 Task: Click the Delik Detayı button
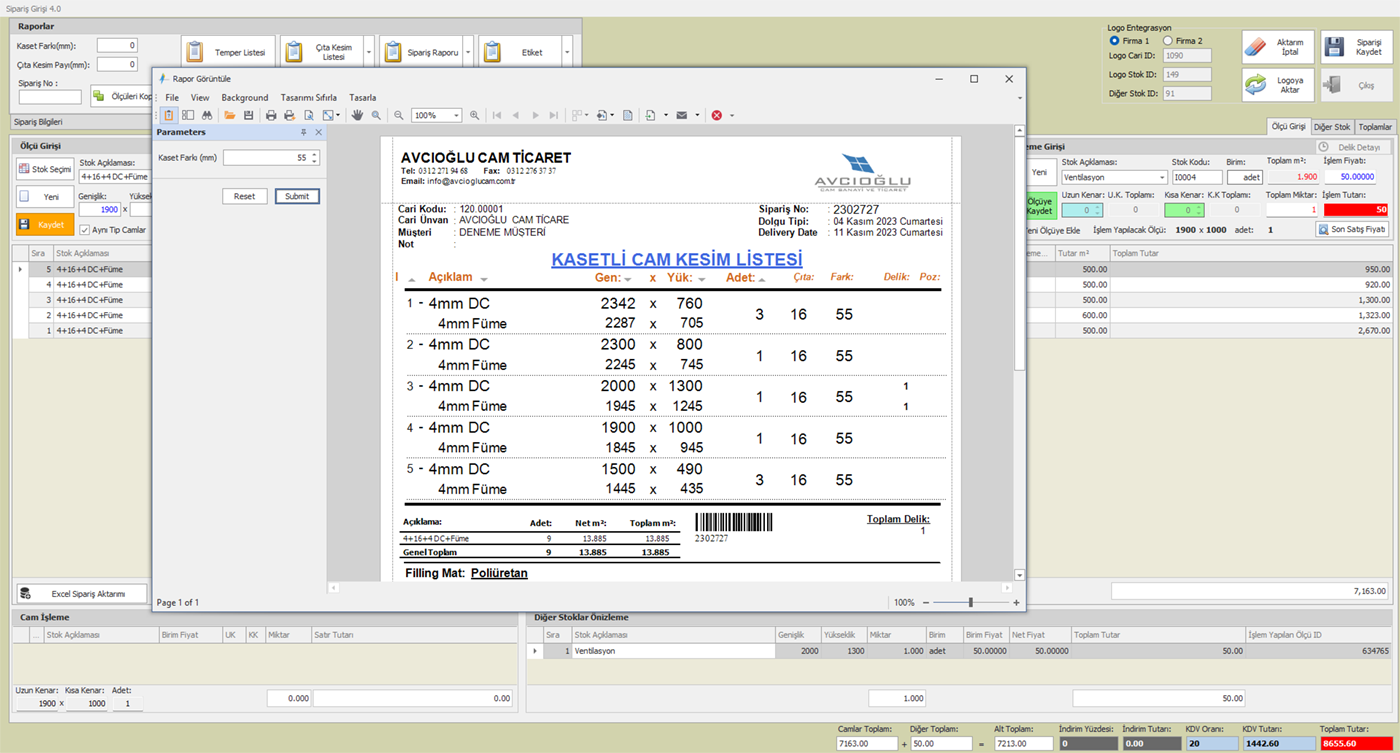1352,147
